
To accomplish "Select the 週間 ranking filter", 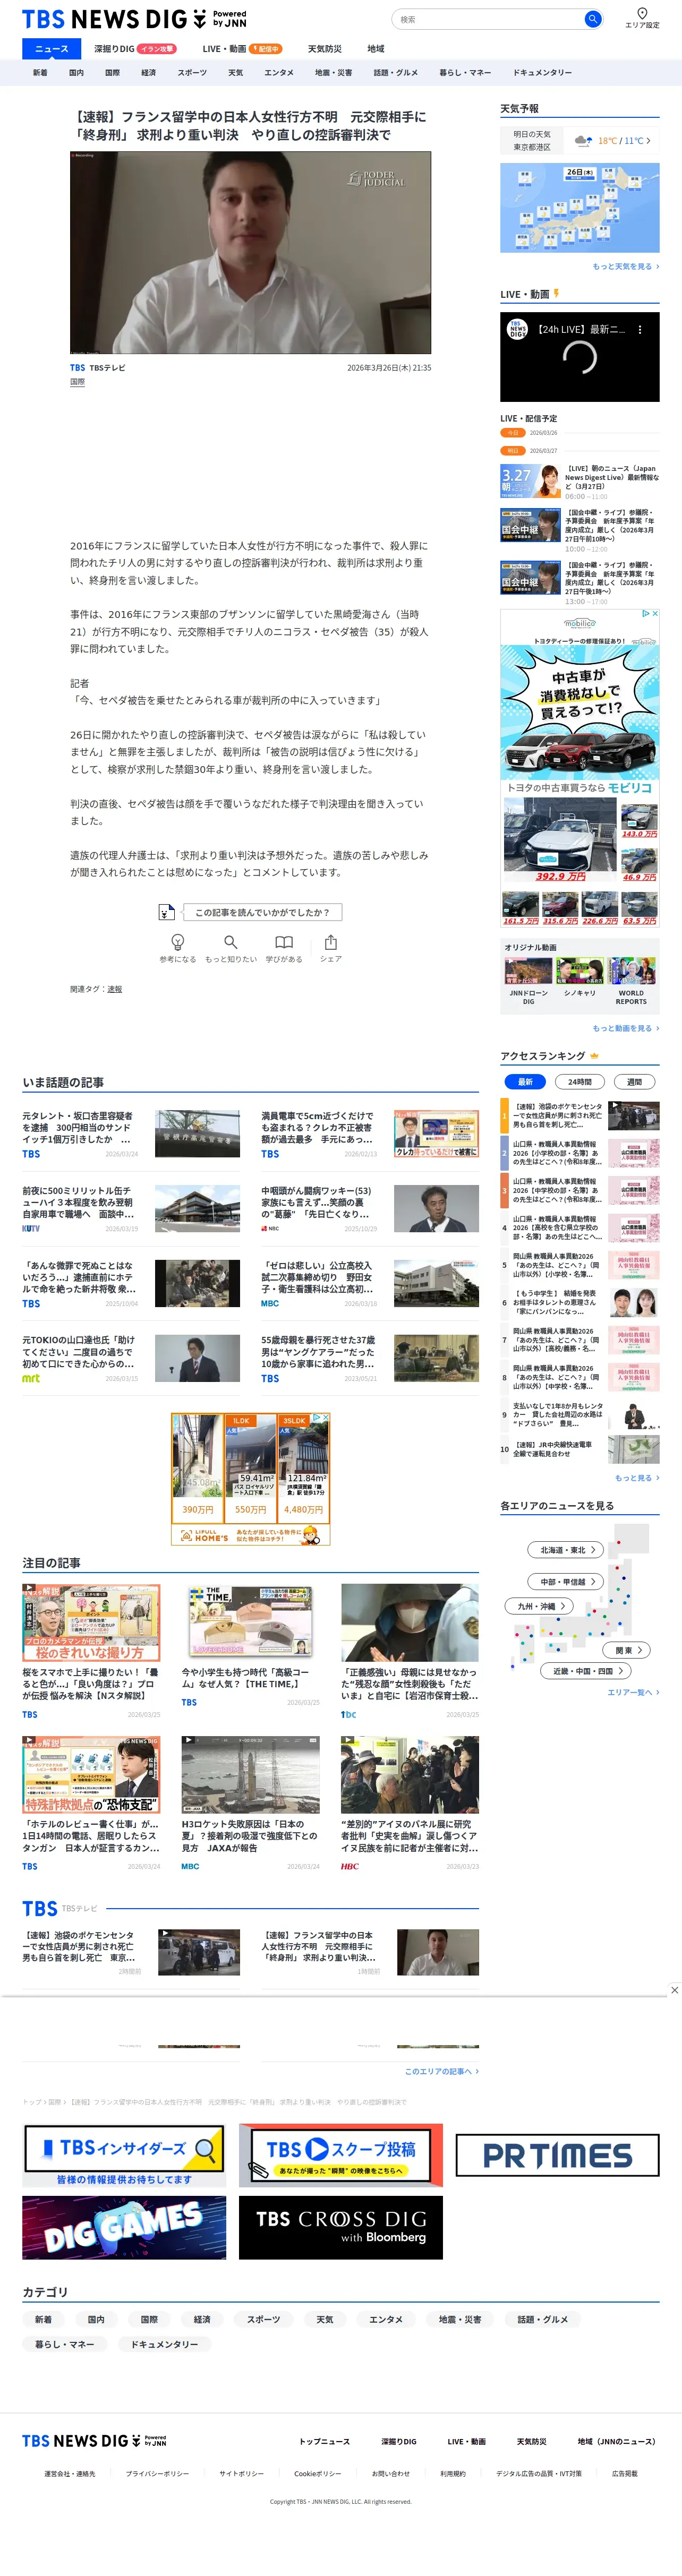I will coord(634,1081).
